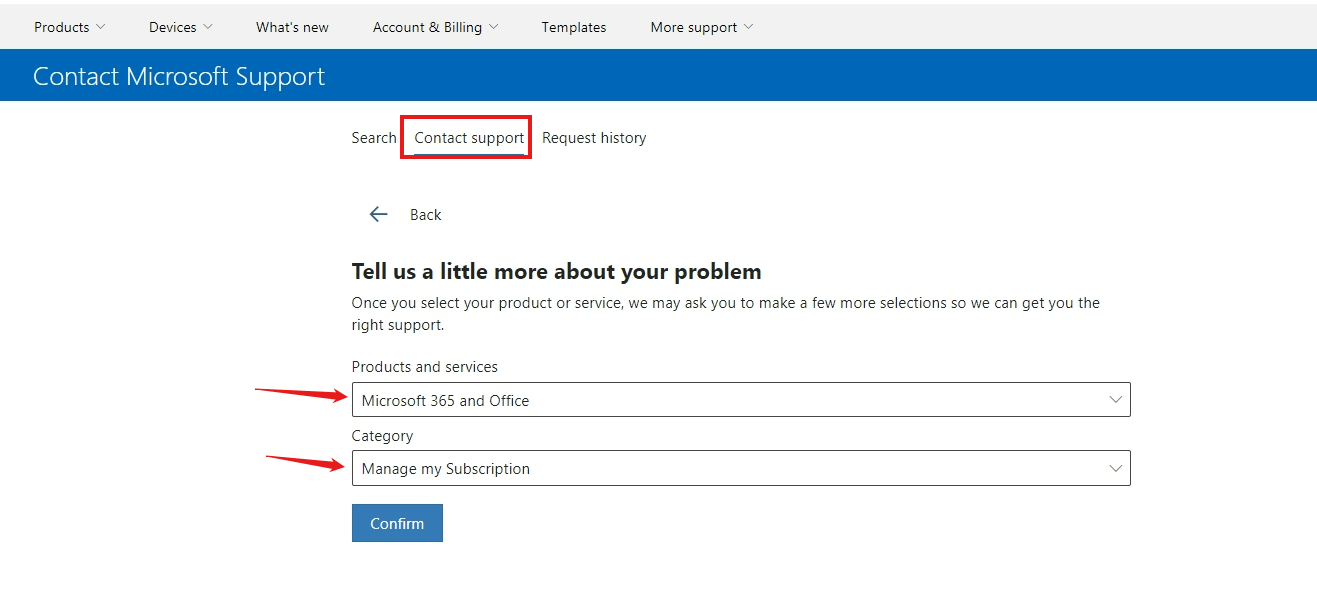Open Templates from the top menu
This screenshot has height=610, width=1317.
[573, 27]
